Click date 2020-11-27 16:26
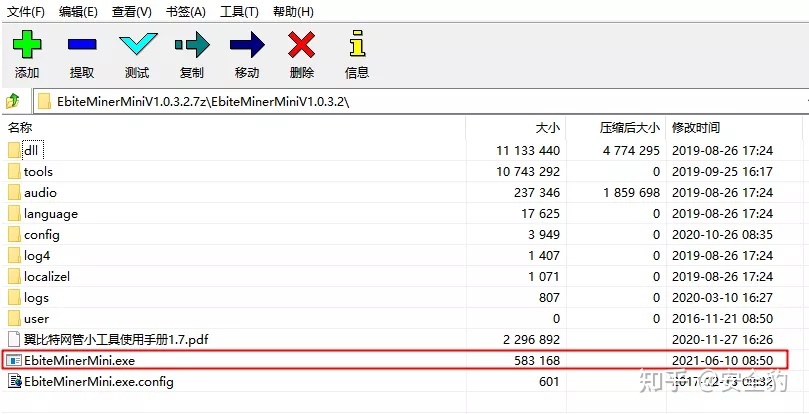809x414 pixels. [x=722, y=340]
